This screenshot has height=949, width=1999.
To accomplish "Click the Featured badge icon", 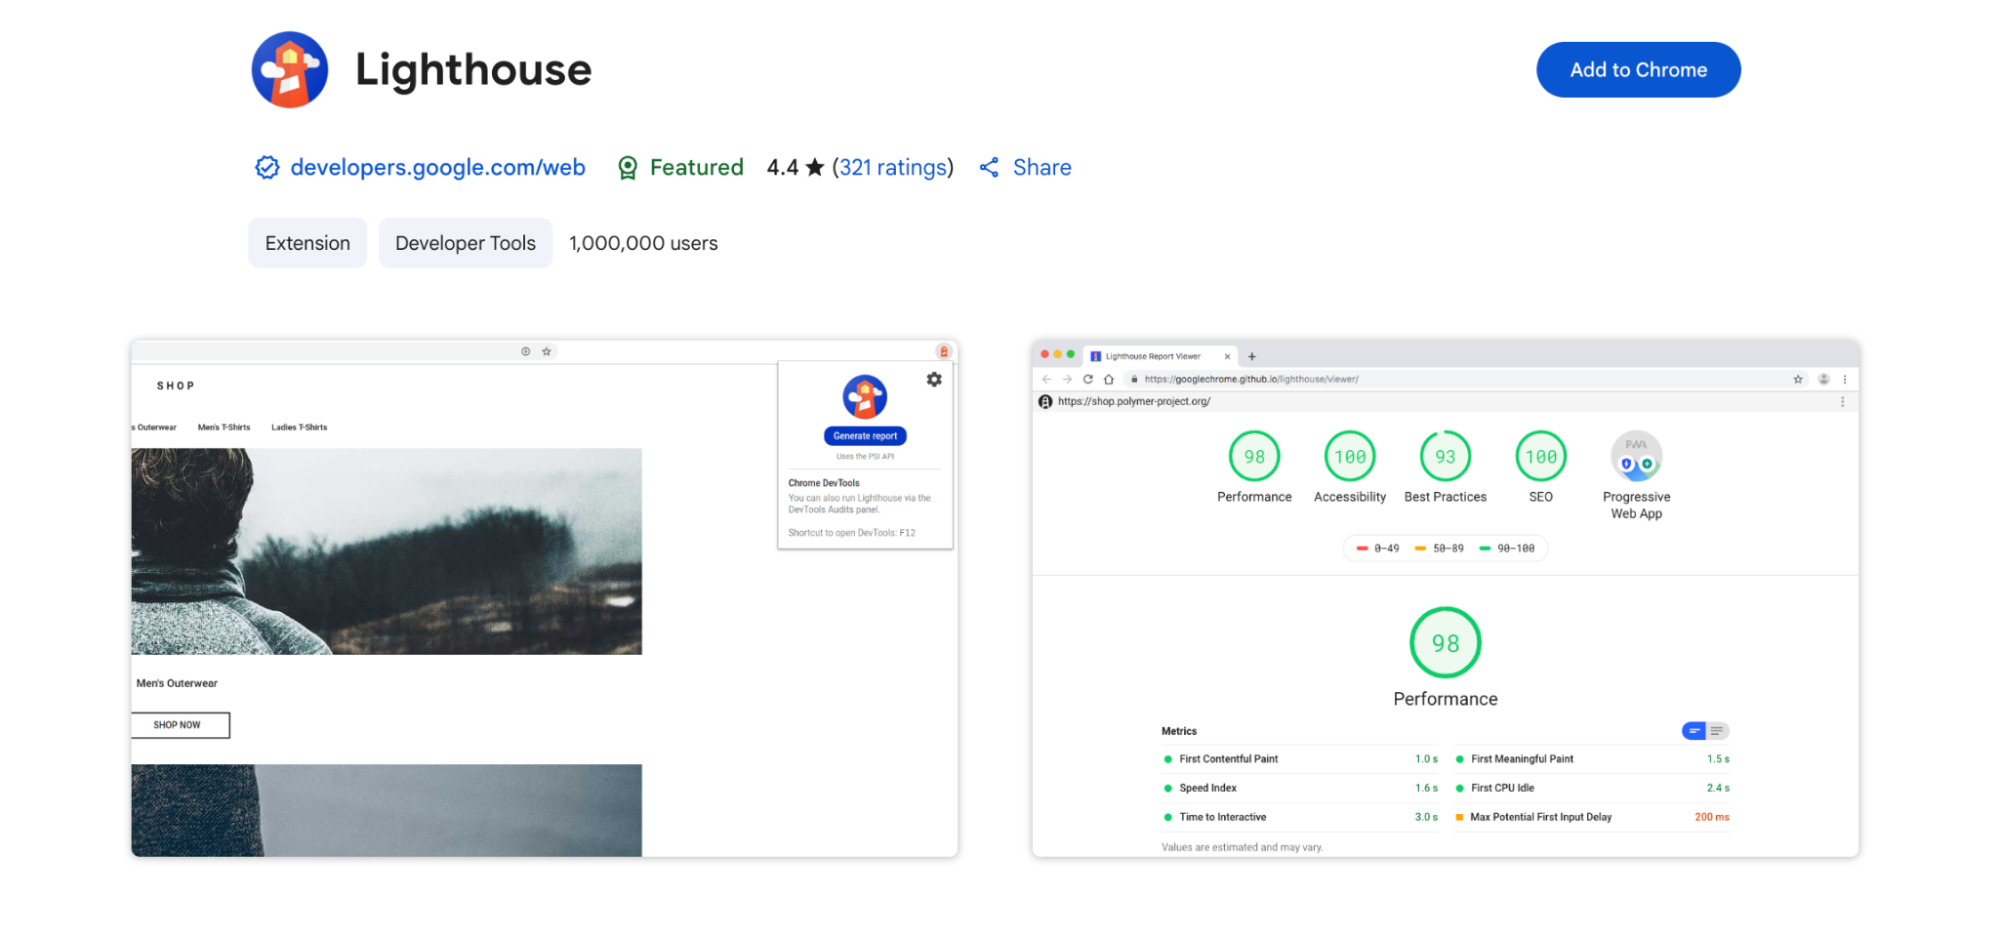I will (x=627, y=168).
